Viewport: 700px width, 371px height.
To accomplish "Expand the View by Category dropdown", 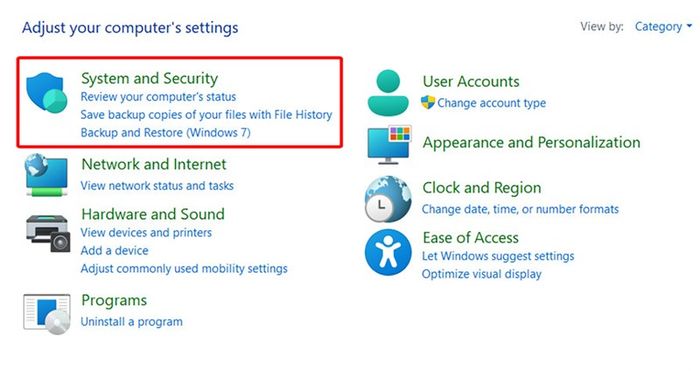I will click(663, 27).
